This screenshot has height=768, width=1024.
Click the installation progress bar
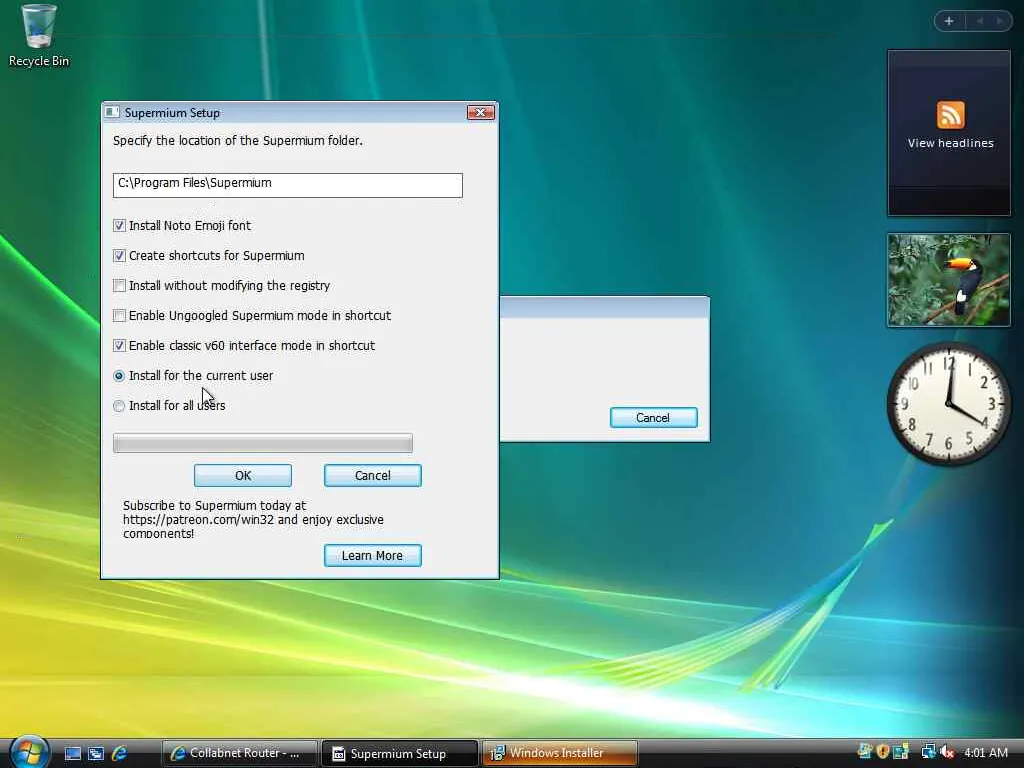pyautogui.click(x=263, y=443)
